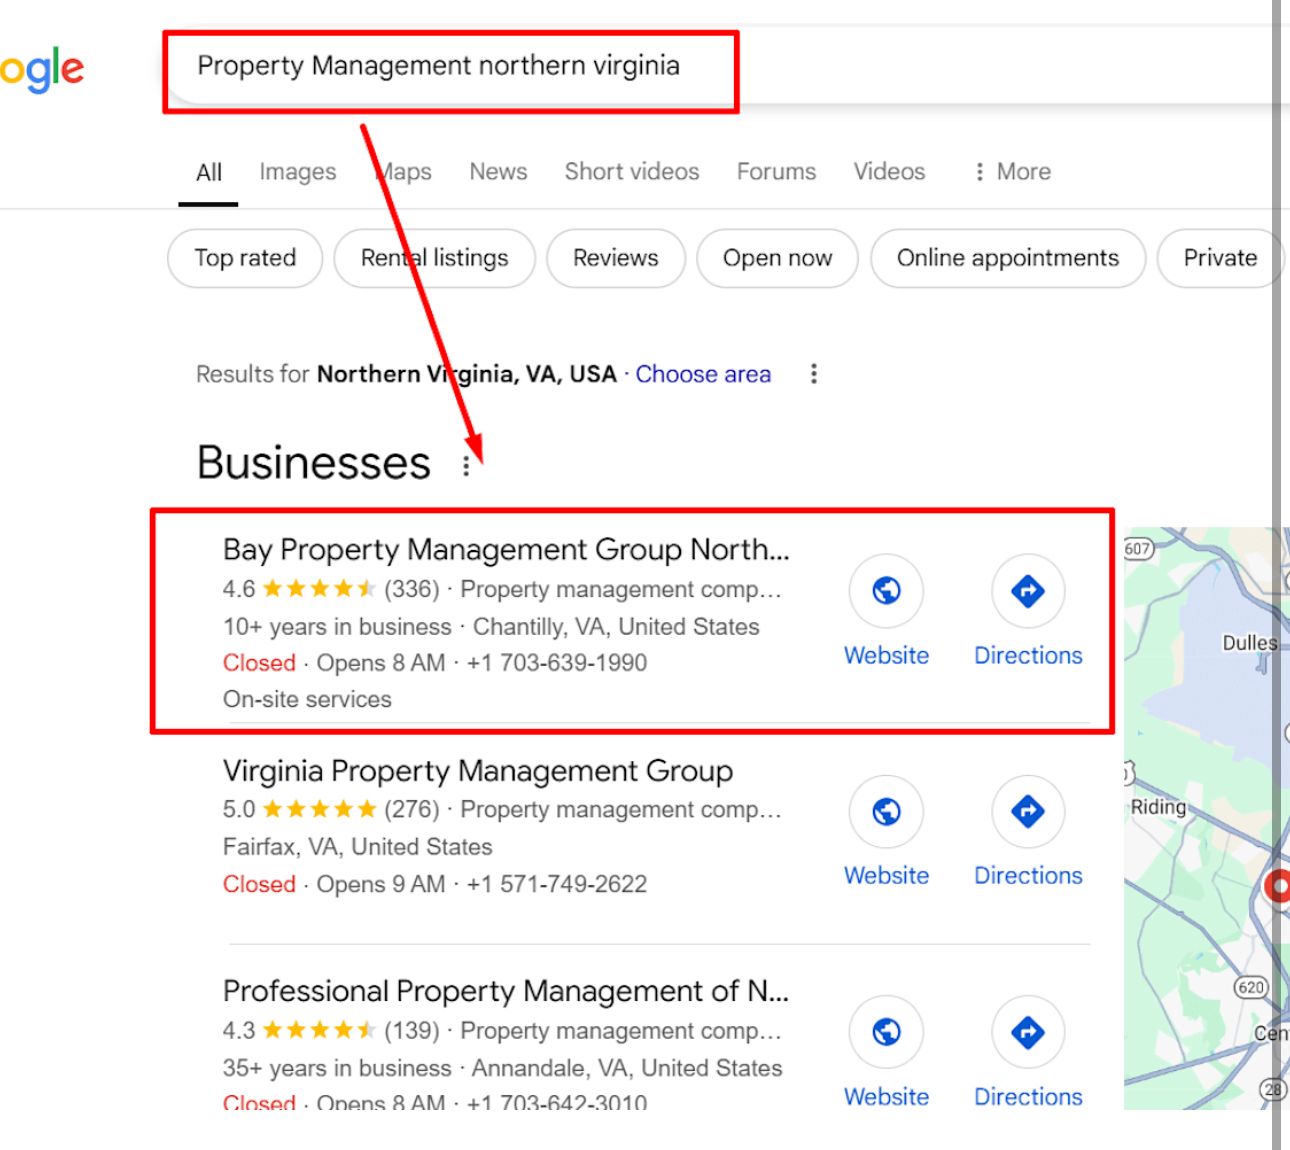Switch to the Images tab
This screenshot has width=1290, height=1150.
pyautogui.click(x=297, y=172)
